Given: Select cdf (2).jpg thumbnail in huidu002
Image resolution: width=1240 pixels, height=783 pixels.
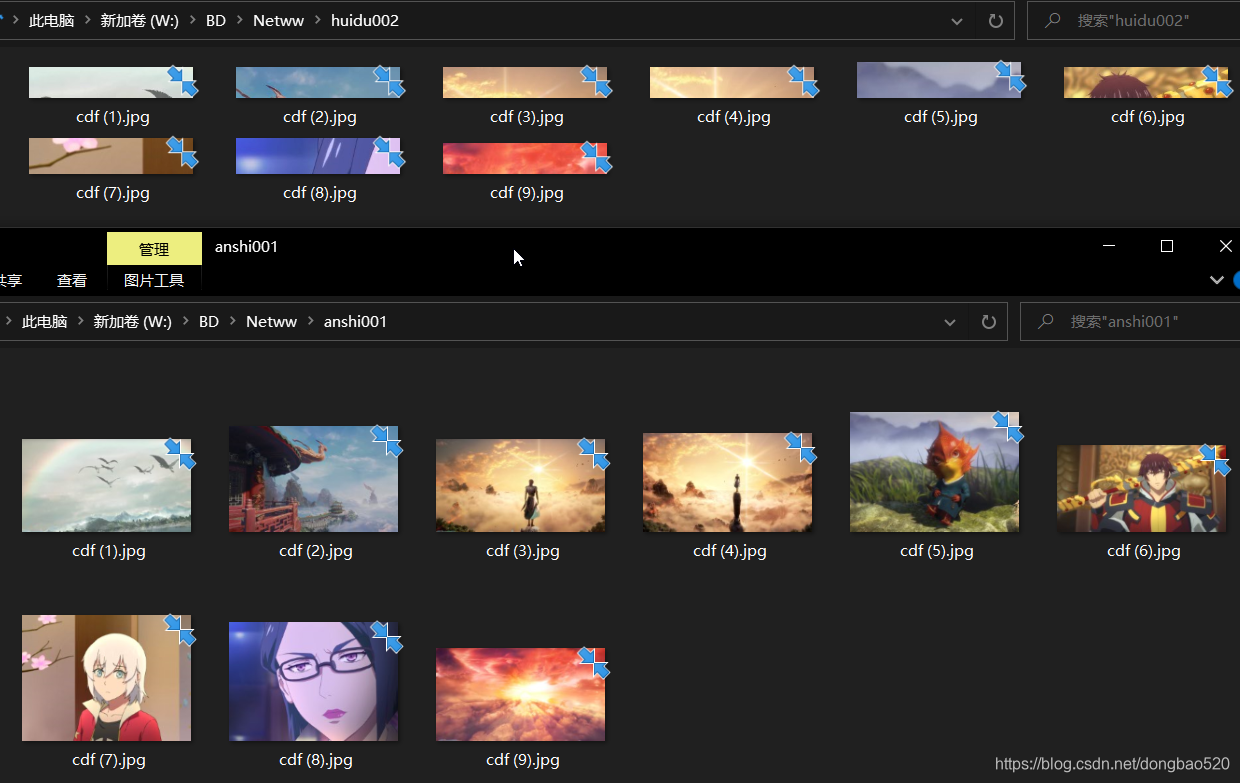Looking at the screenshot, I should click(318, 82).
